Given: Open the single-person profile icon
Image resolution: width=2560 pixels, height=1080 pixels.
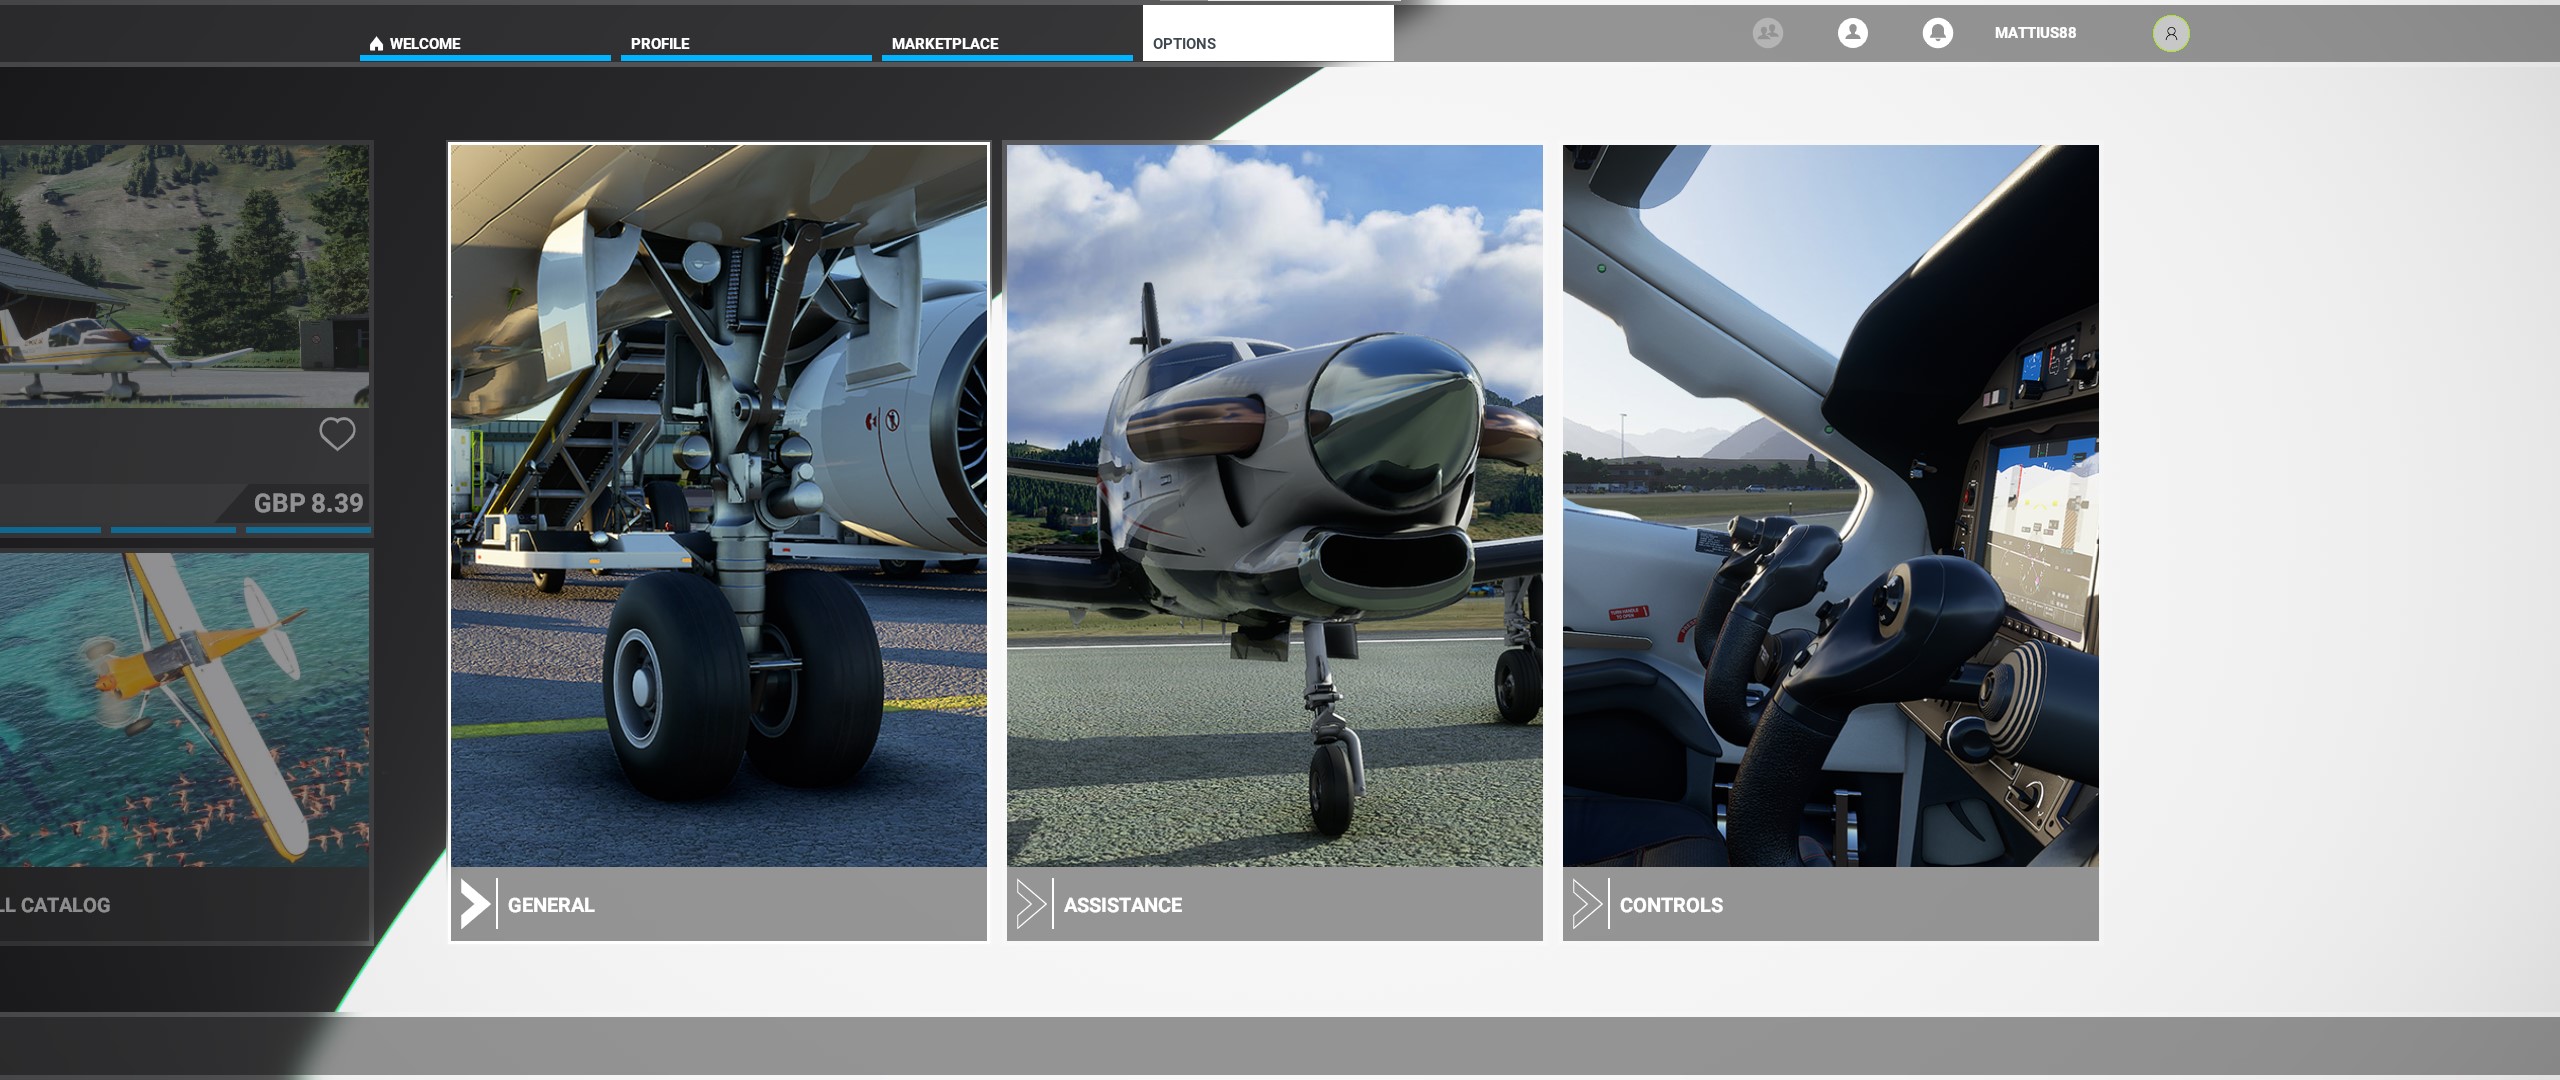Looking at the screenshot, I should coord(1852,33).
